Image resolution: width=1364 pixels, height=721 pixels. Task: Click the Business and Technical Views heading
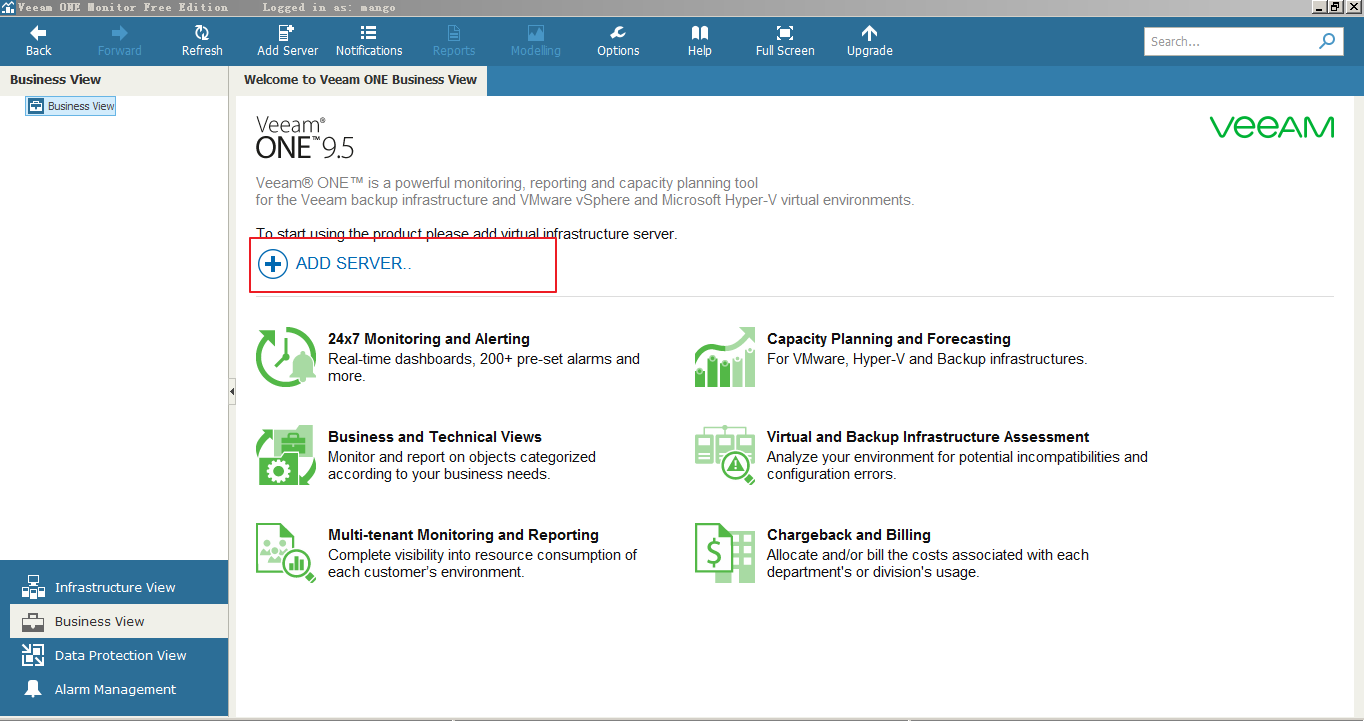[x=435, y=437]
